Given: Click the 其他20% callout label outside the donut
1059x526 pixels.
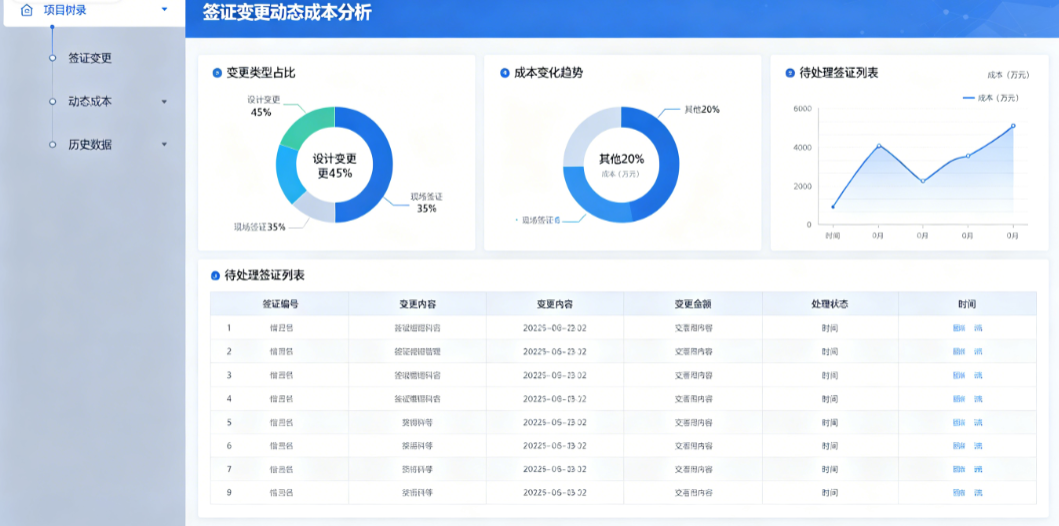Looking at the screenshot, I should point(702,109).
